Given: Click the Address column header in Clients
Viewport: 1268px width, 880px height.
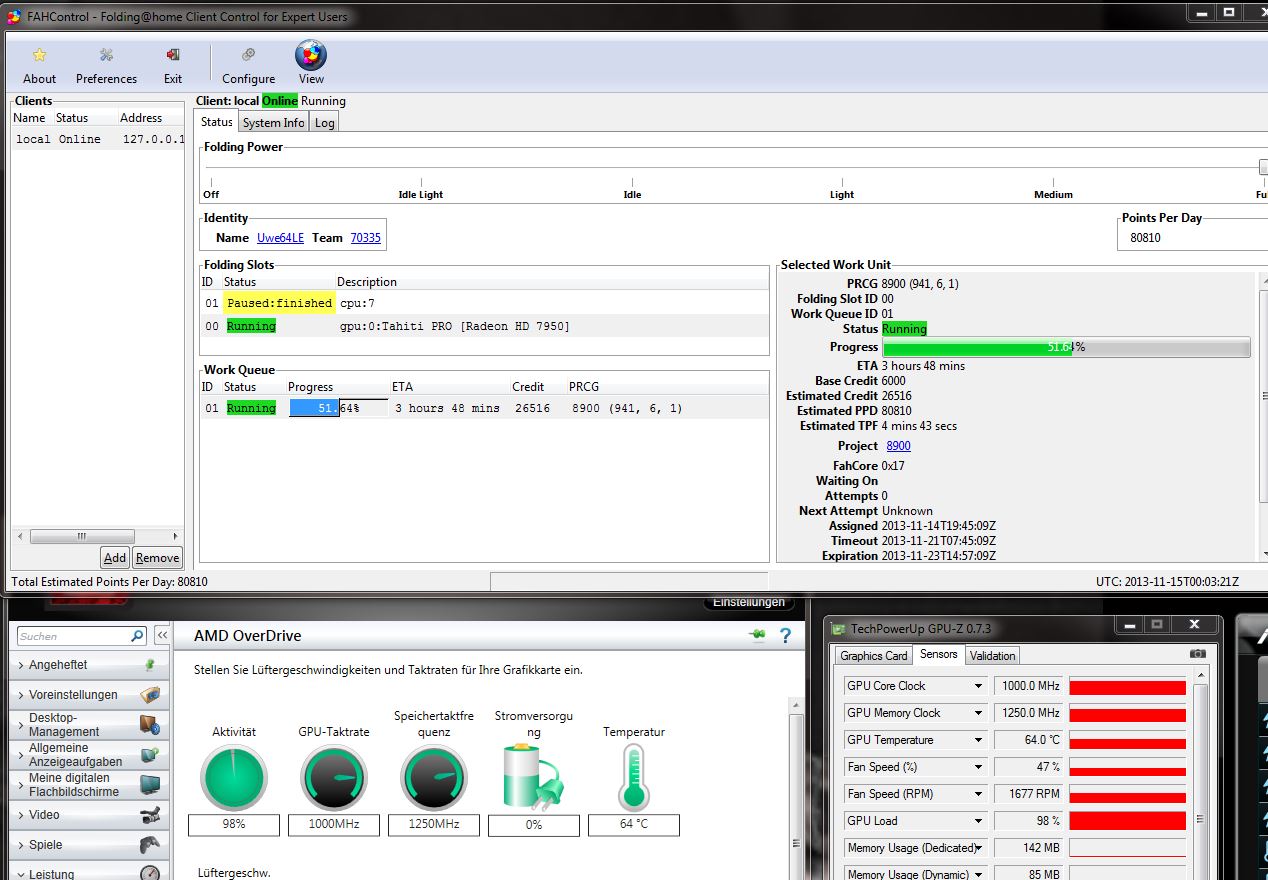Looking at the screenshot, I should point(150,118).
